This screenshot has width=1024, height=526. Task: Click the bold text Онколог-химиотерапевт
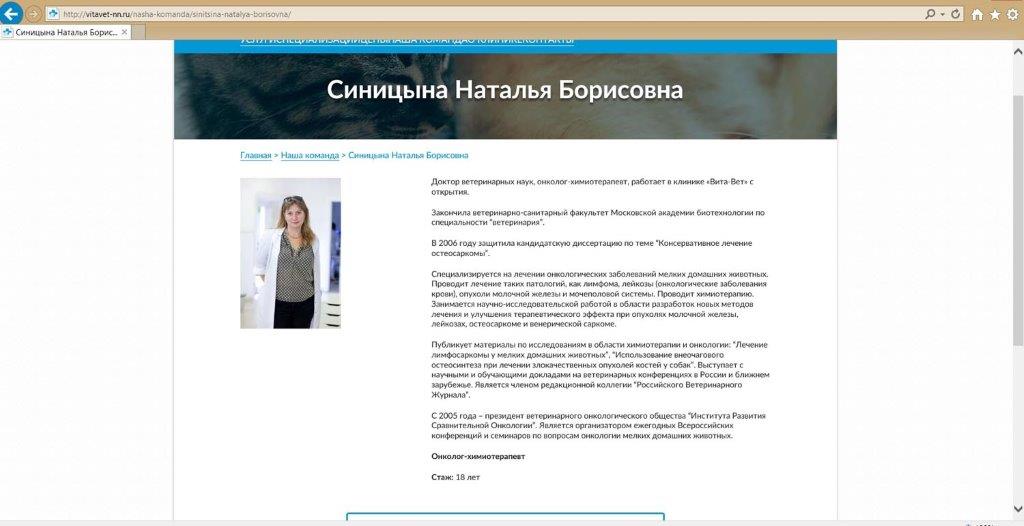pyautogui.click(x=478, y=456)
